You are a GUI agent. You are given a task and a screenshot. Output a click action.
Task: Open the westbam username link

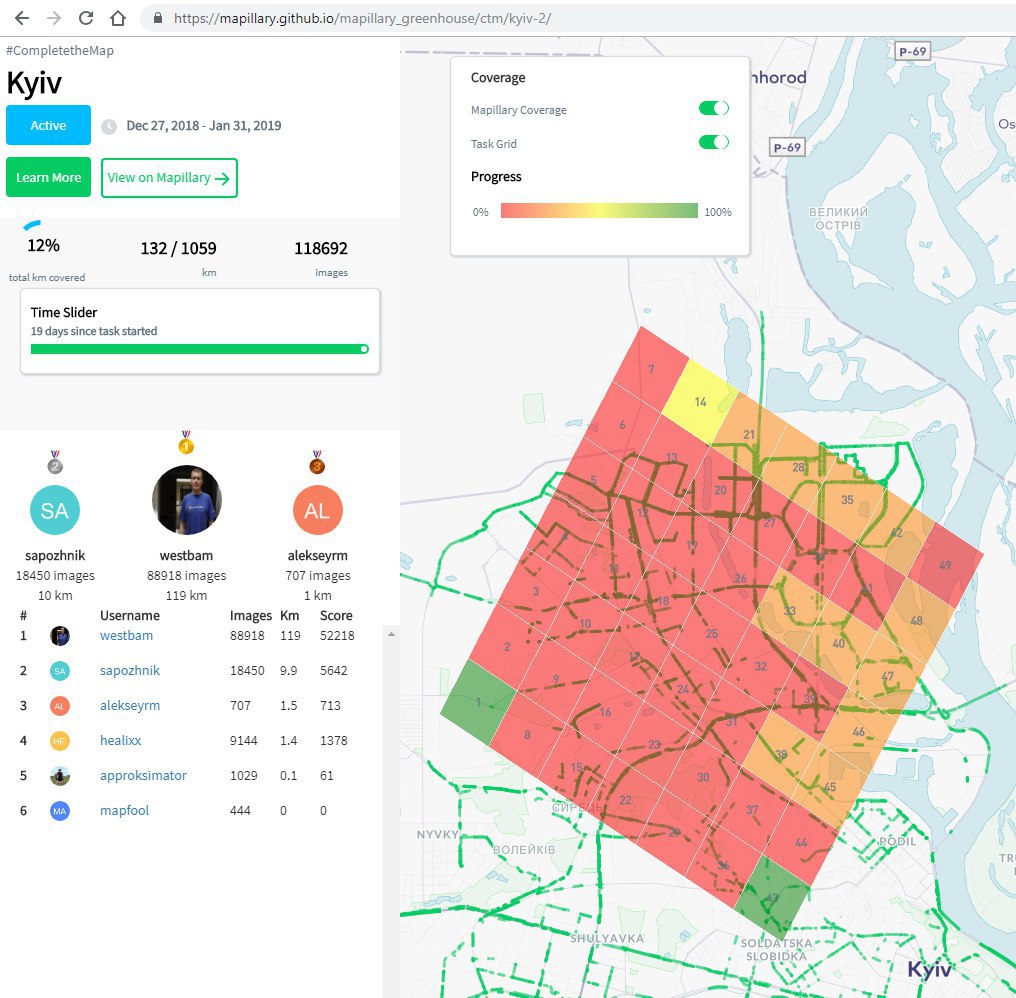(126, 635)
